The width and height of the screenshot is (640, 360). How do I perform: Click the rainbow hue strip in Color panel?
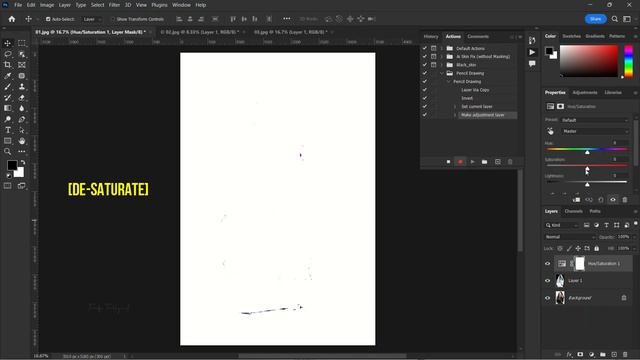tap(629, 61)
